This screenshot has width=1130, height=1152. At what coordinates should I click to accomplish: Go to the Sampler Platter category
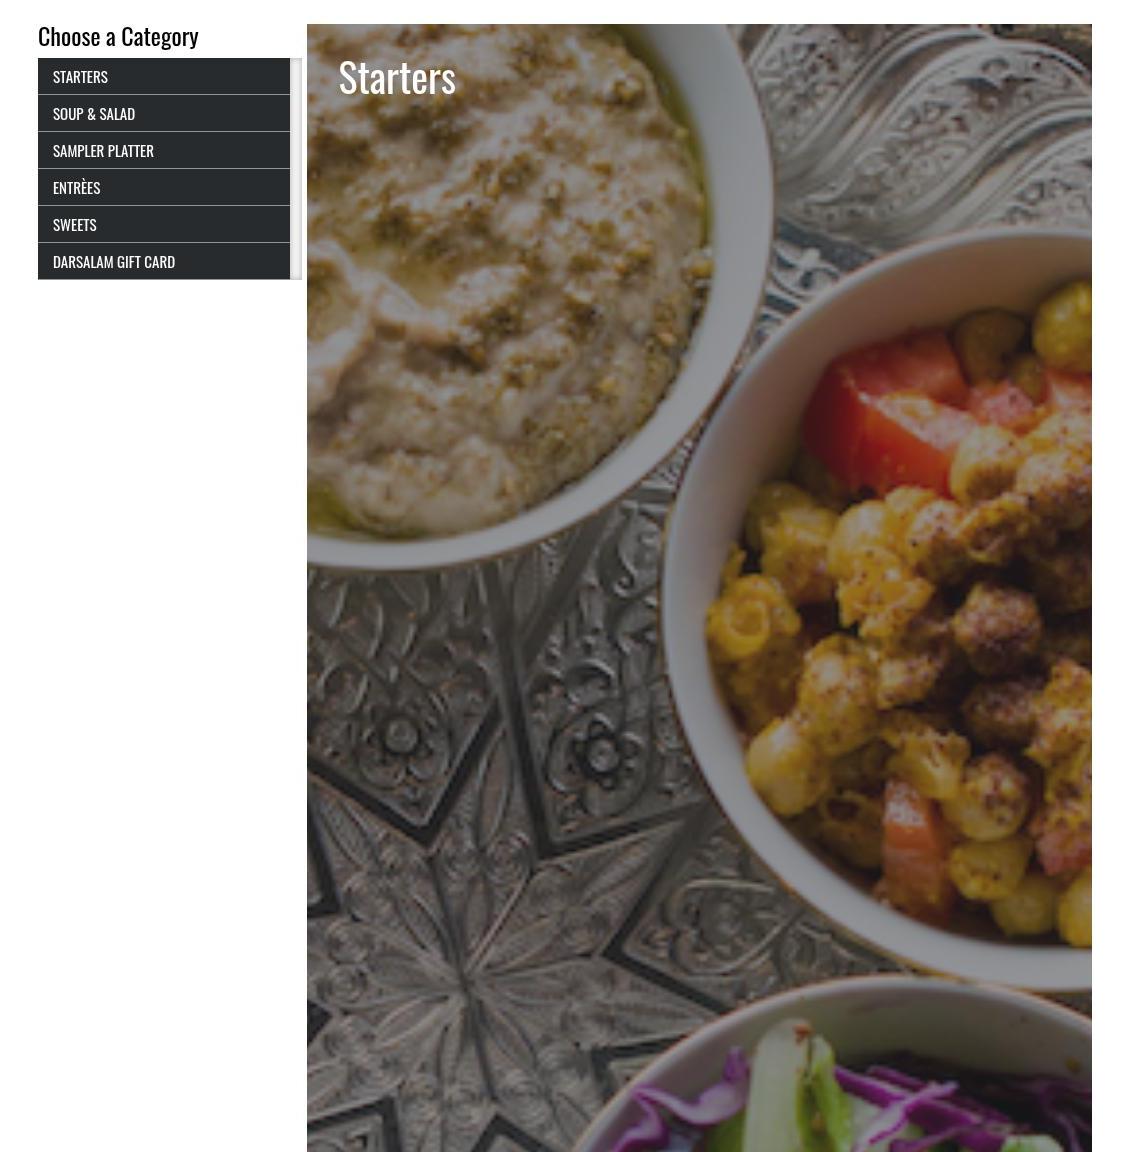click(164, 151)
